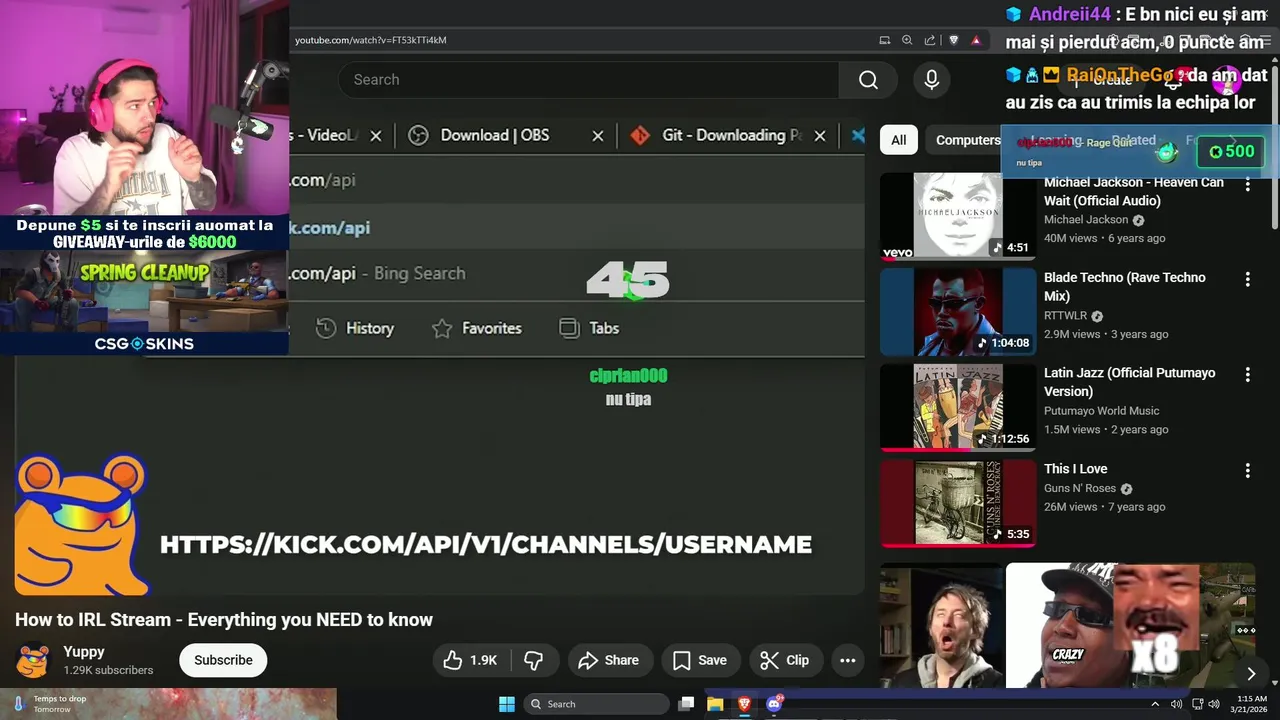Share the video
1280x720 pixels.
(x=609, y=660)
